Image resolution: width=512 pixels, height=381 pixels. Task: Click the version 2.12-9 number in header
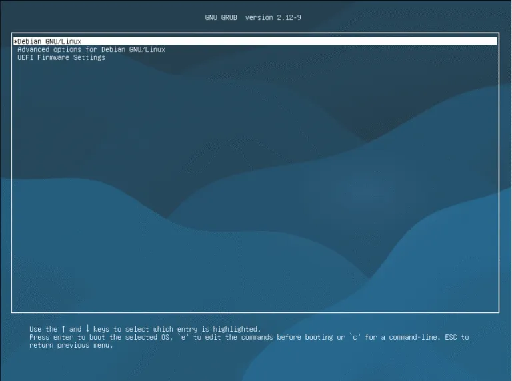[289, 18]
